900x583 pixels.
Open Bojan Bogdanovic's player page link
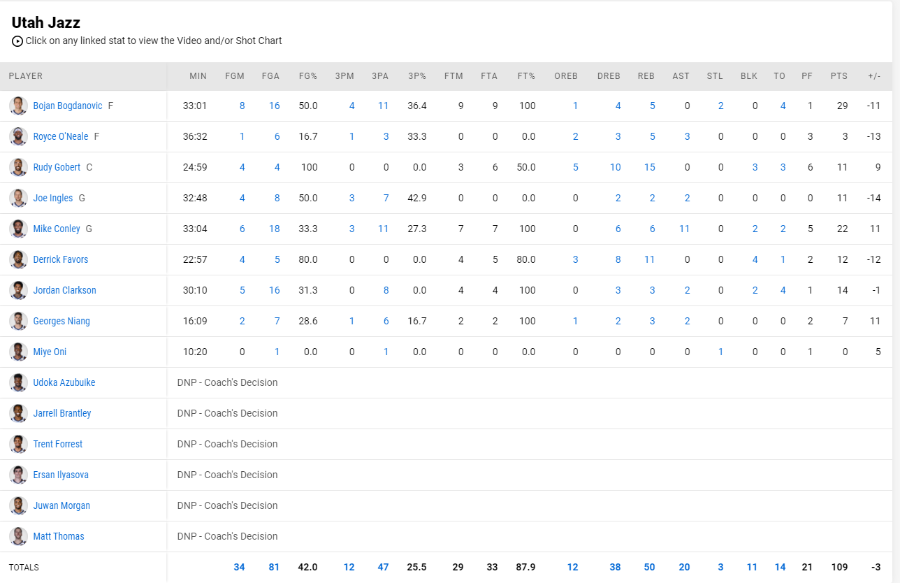click(68, 106)
